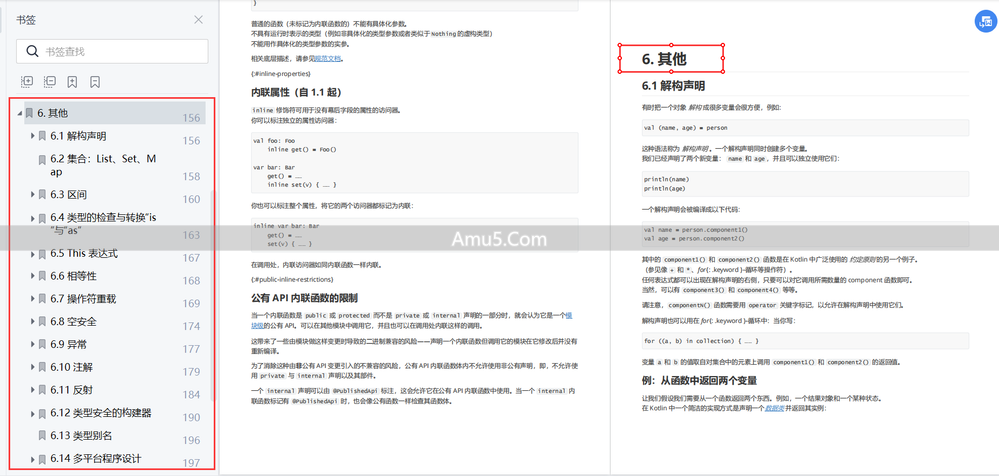Open the 规范文档 hyperlink
Viewport: 999px width, 476px height.
(328, 59)
